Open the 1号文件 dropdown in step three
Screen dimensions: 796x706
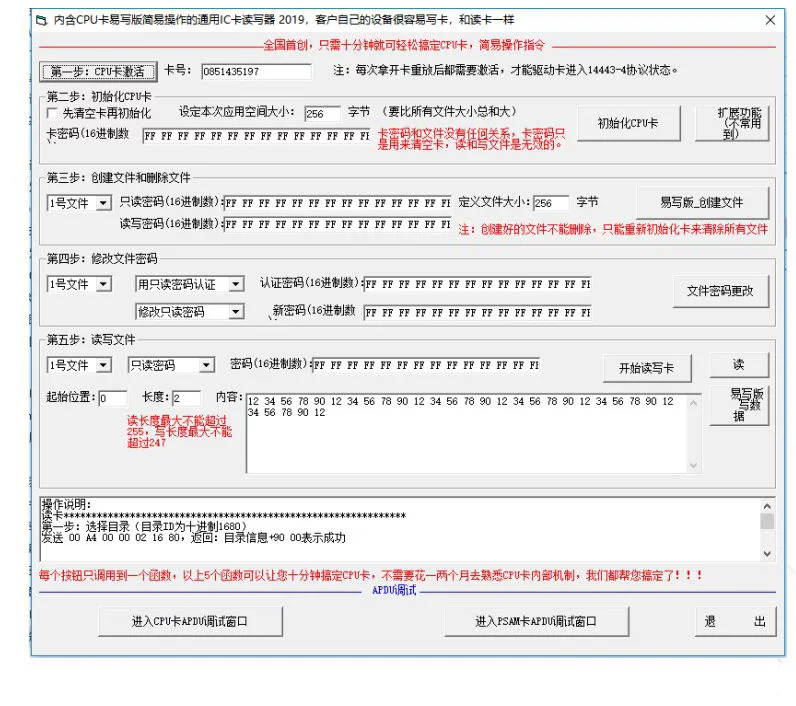coord(104,204)
